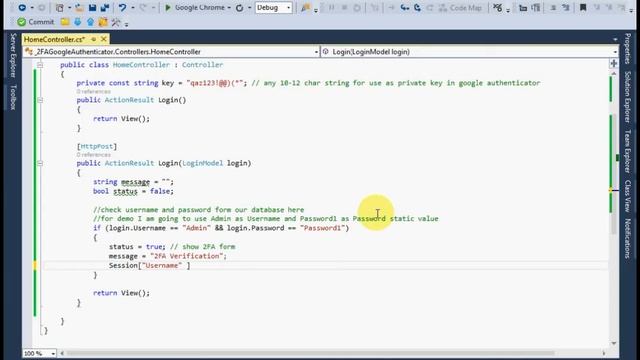The width and height of the screenshot is (640, 360).
Task: Click the blue Step Over icon
Action: (417, 8)
